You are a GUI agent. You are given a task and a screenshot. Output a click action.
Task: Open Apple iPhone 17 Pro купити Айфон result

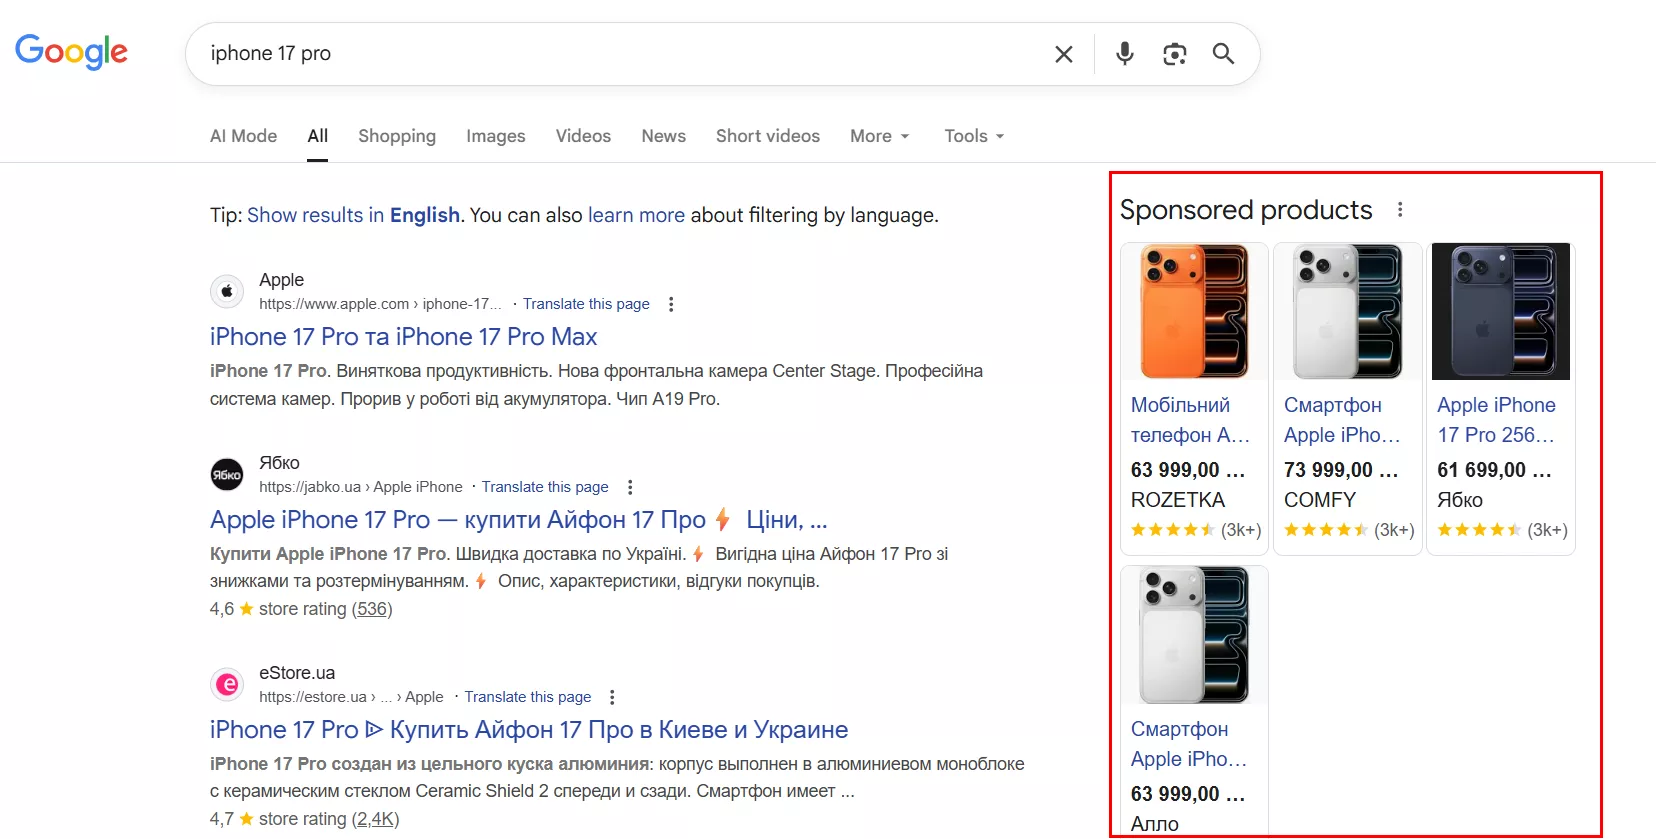(518, 520)
